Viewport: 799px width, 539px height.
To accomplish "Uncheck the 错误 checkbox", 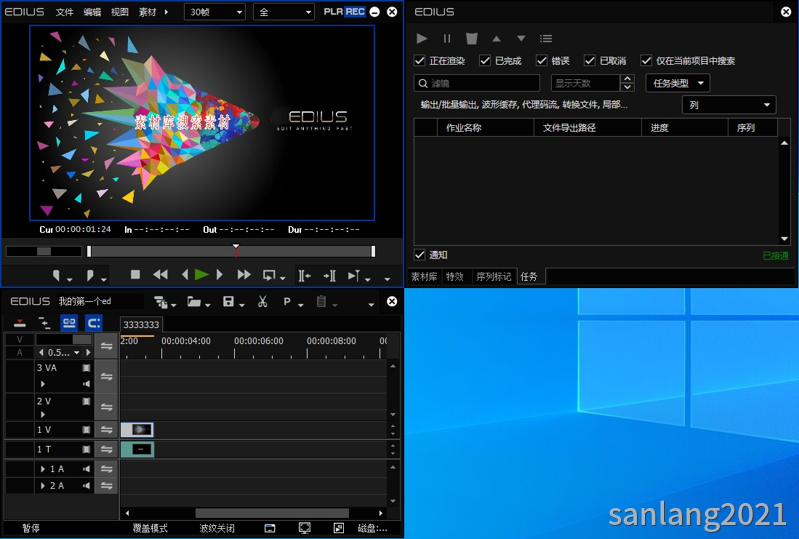I will click(x=542, y=61).
